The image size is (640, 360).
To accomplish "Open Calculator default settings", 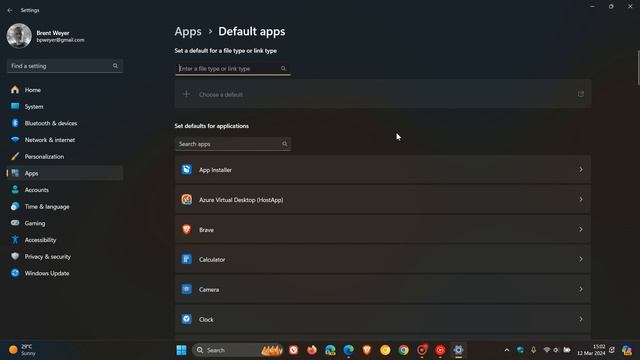I will click(383, 259).
